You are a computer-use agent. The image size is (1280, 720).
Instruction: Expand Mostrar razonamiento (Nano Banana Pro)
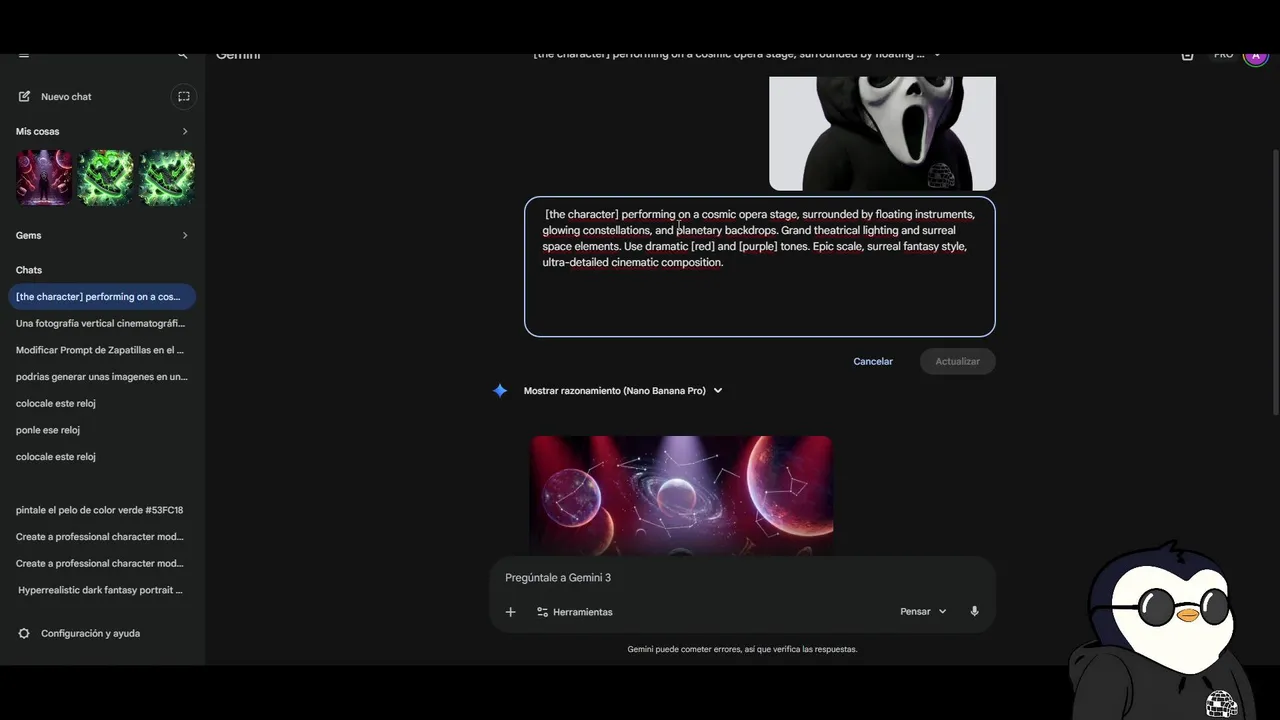click(622, 391)
